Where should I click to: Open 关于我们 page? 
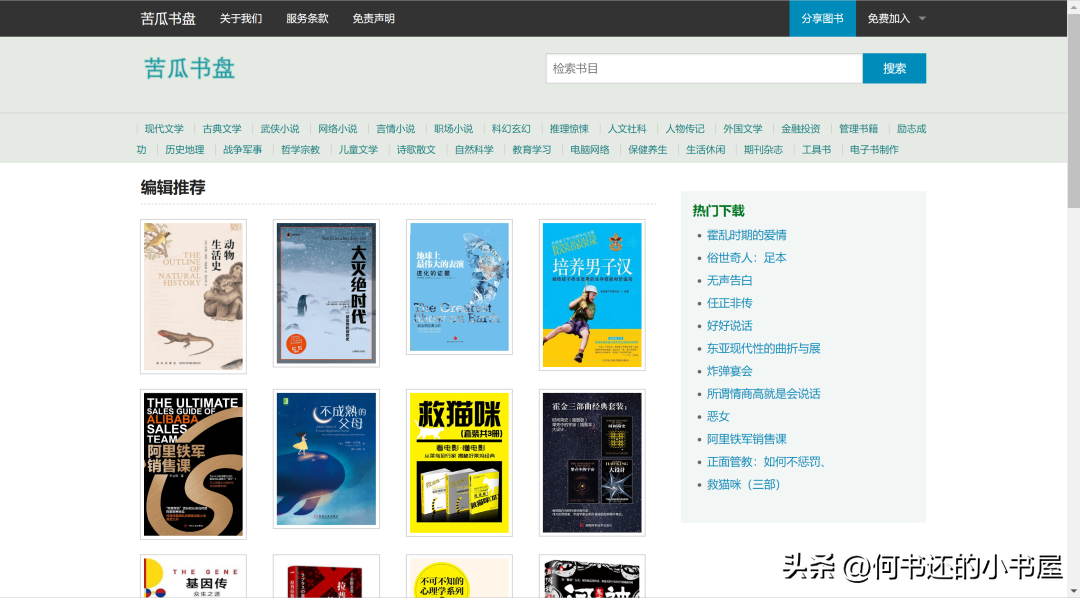click(241, 19)
